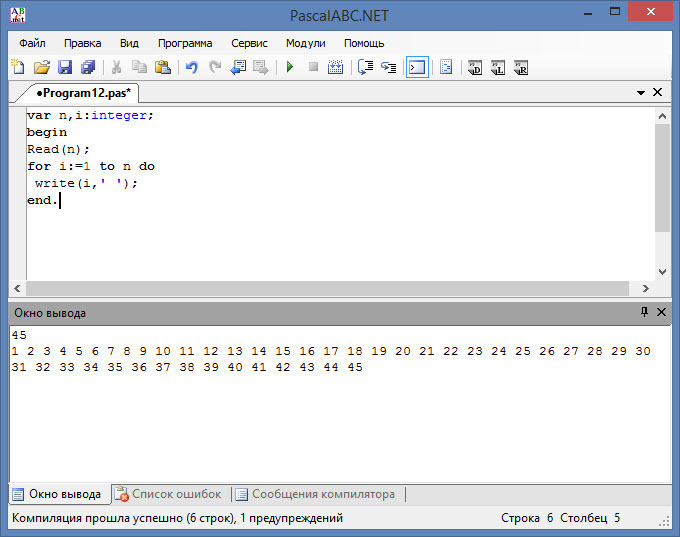Toggle the output window toolbar button

[x=417, y=67]
